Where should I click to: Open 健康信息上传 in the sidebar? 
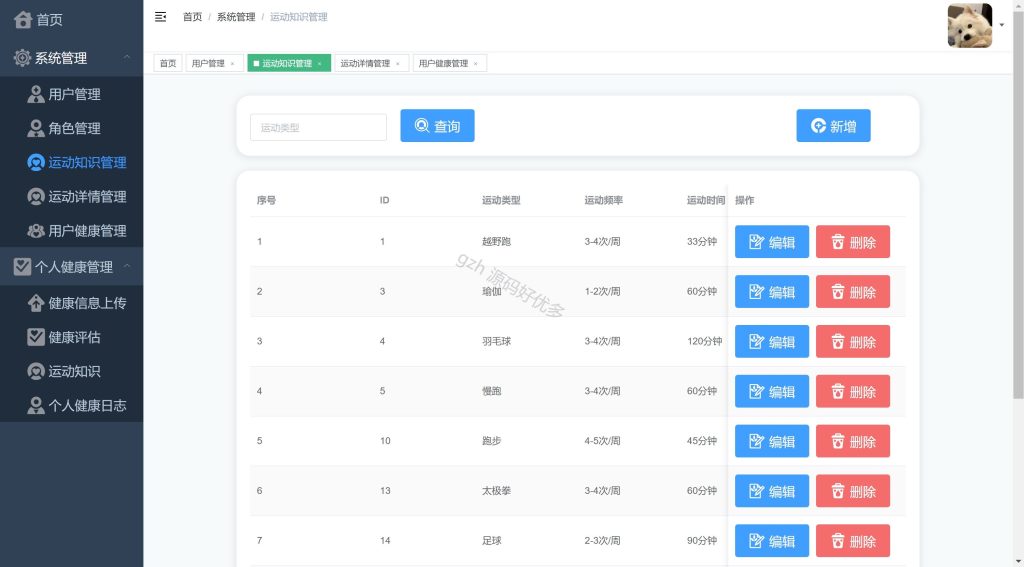pyautogui.click(x=71, y=303)
